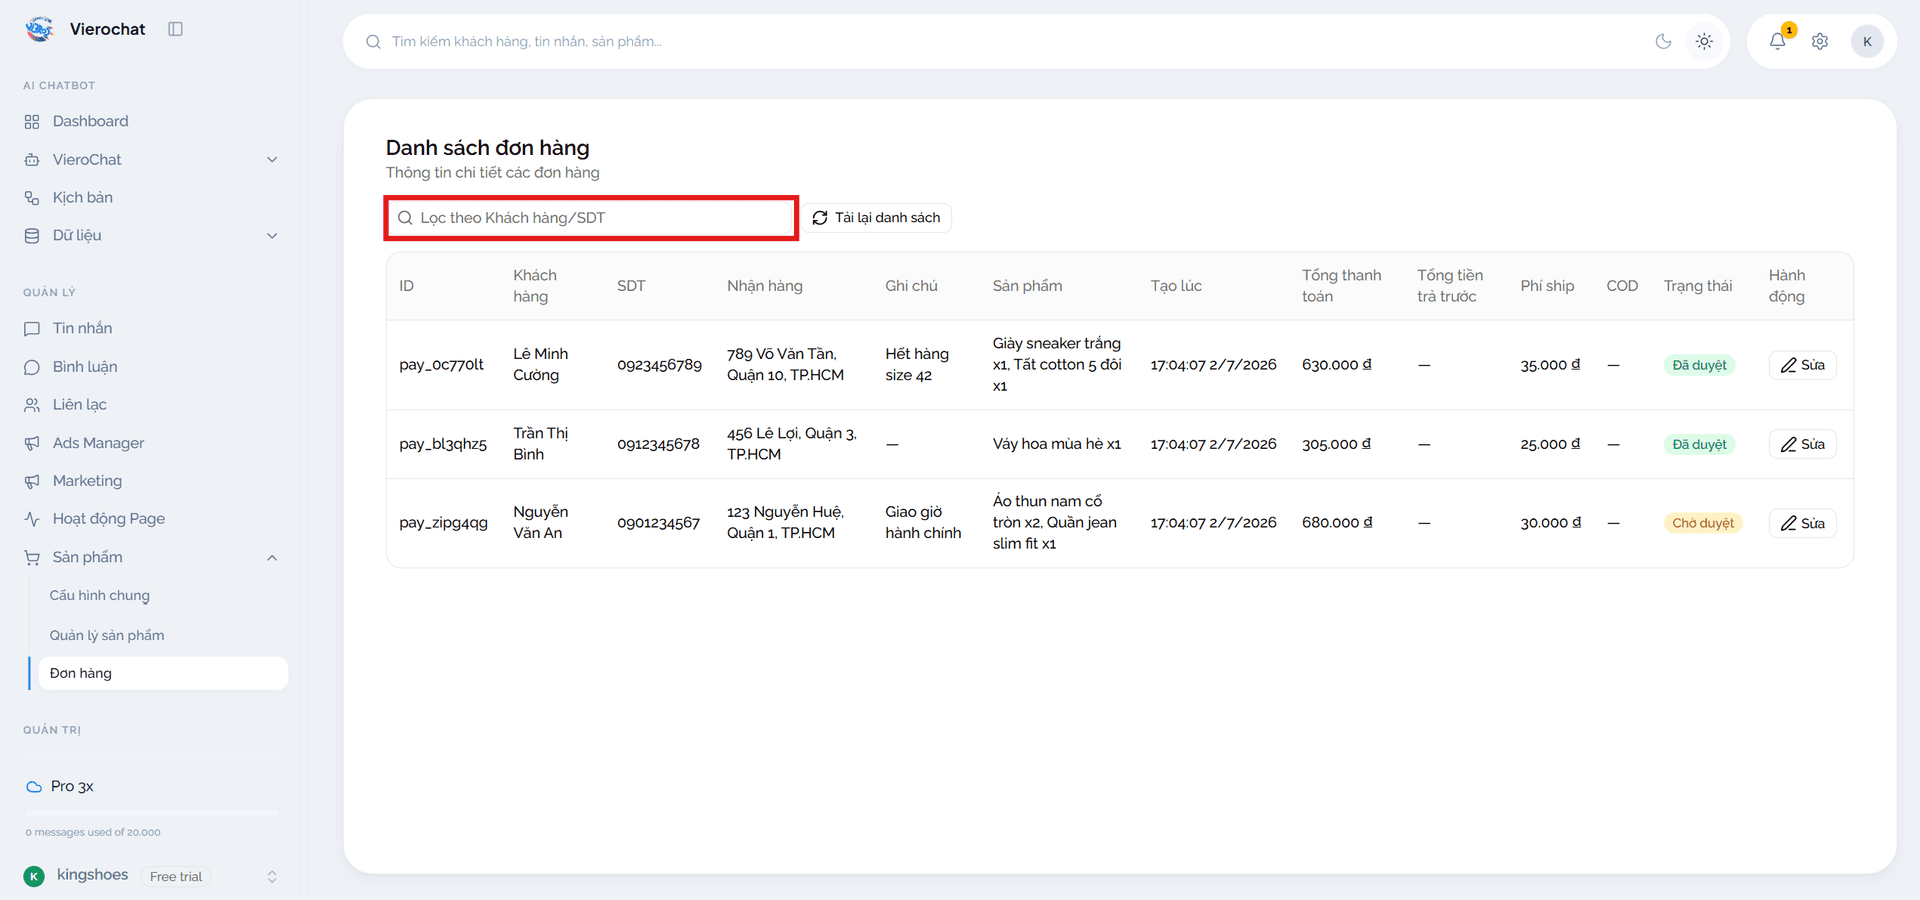Click the Vierochat logo

coord(40,29)
